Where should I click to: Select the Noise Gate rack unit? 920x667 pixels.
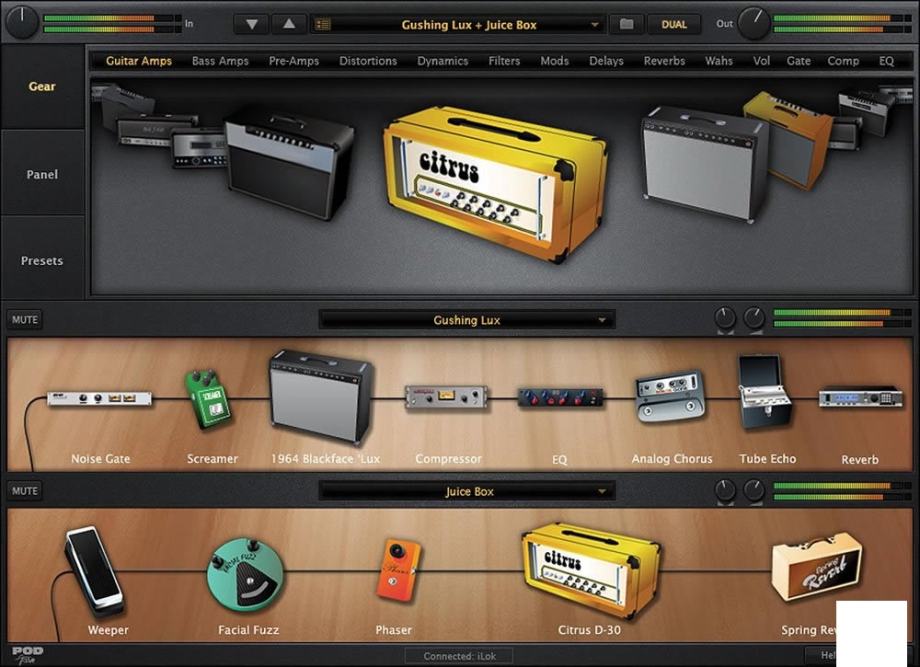click(x=99, y=399)
